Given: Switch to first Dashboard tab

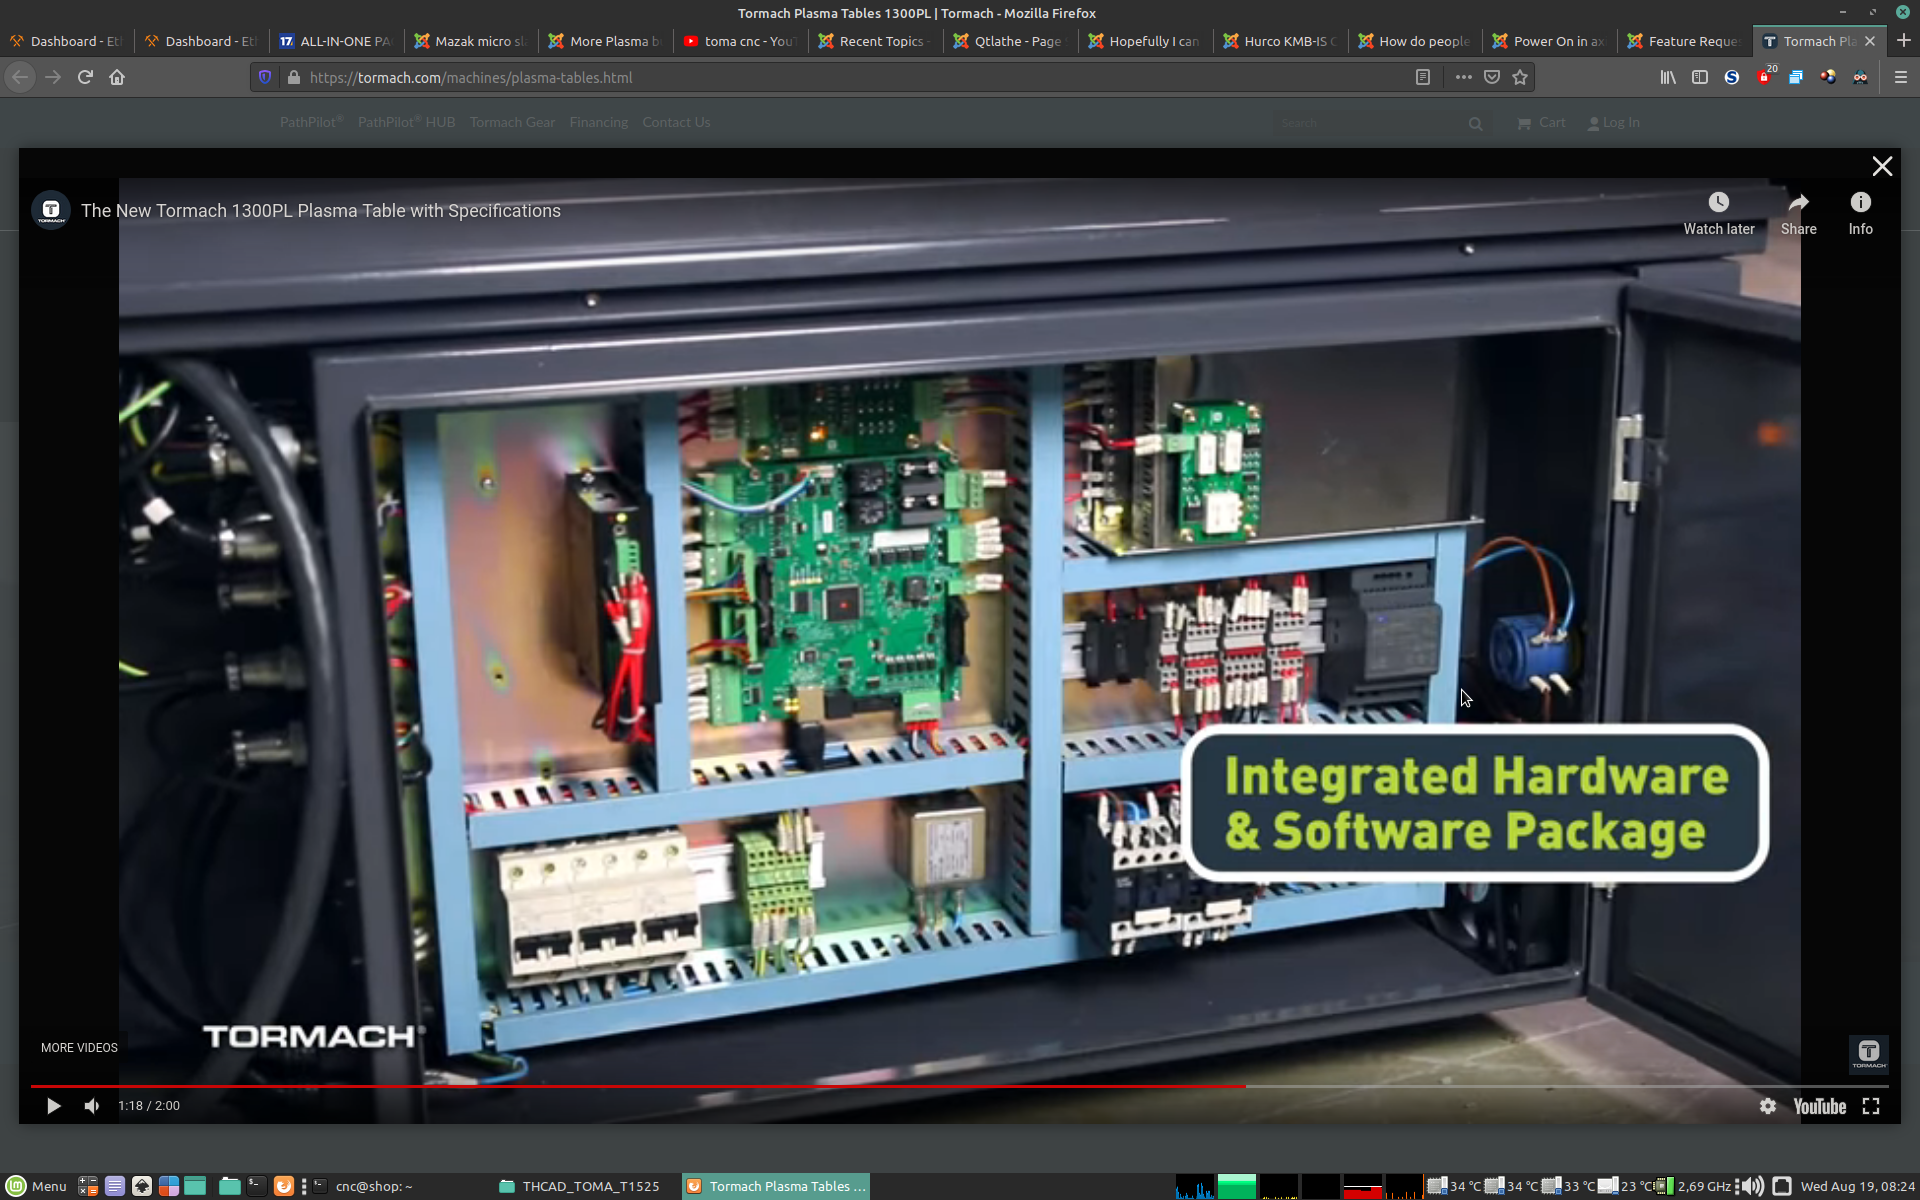Looking at the screenshot, I should [66, 41].
